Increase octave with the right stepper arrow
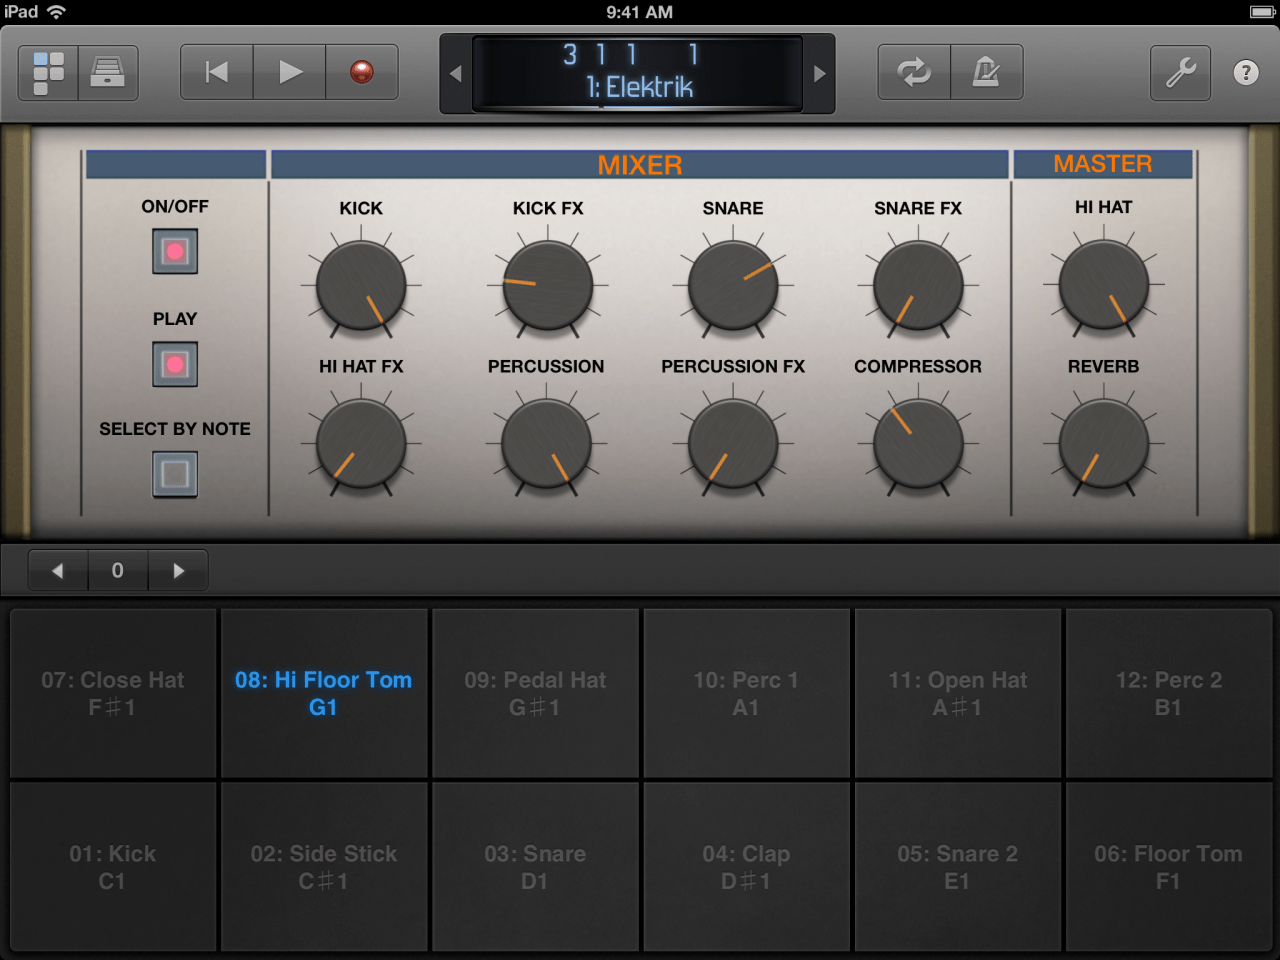 coord(179,570)
